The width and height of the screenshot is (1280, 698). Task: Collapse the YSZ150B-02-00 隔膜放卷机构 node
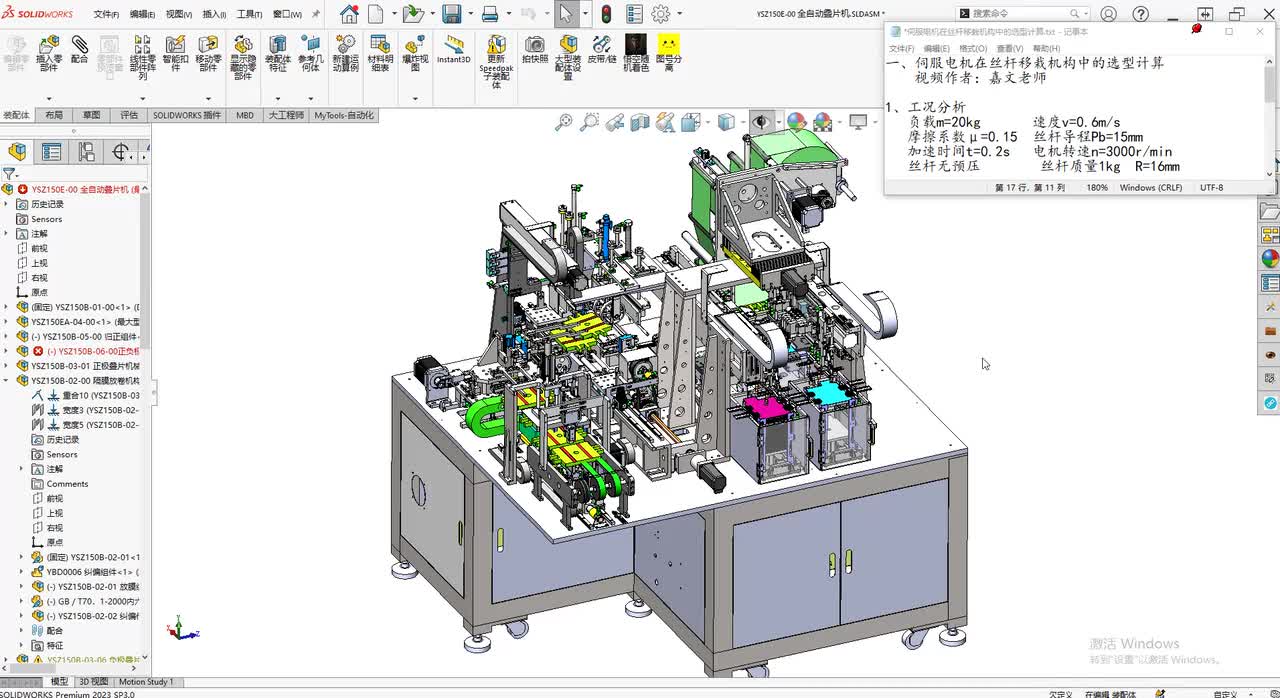pos(6,381)
